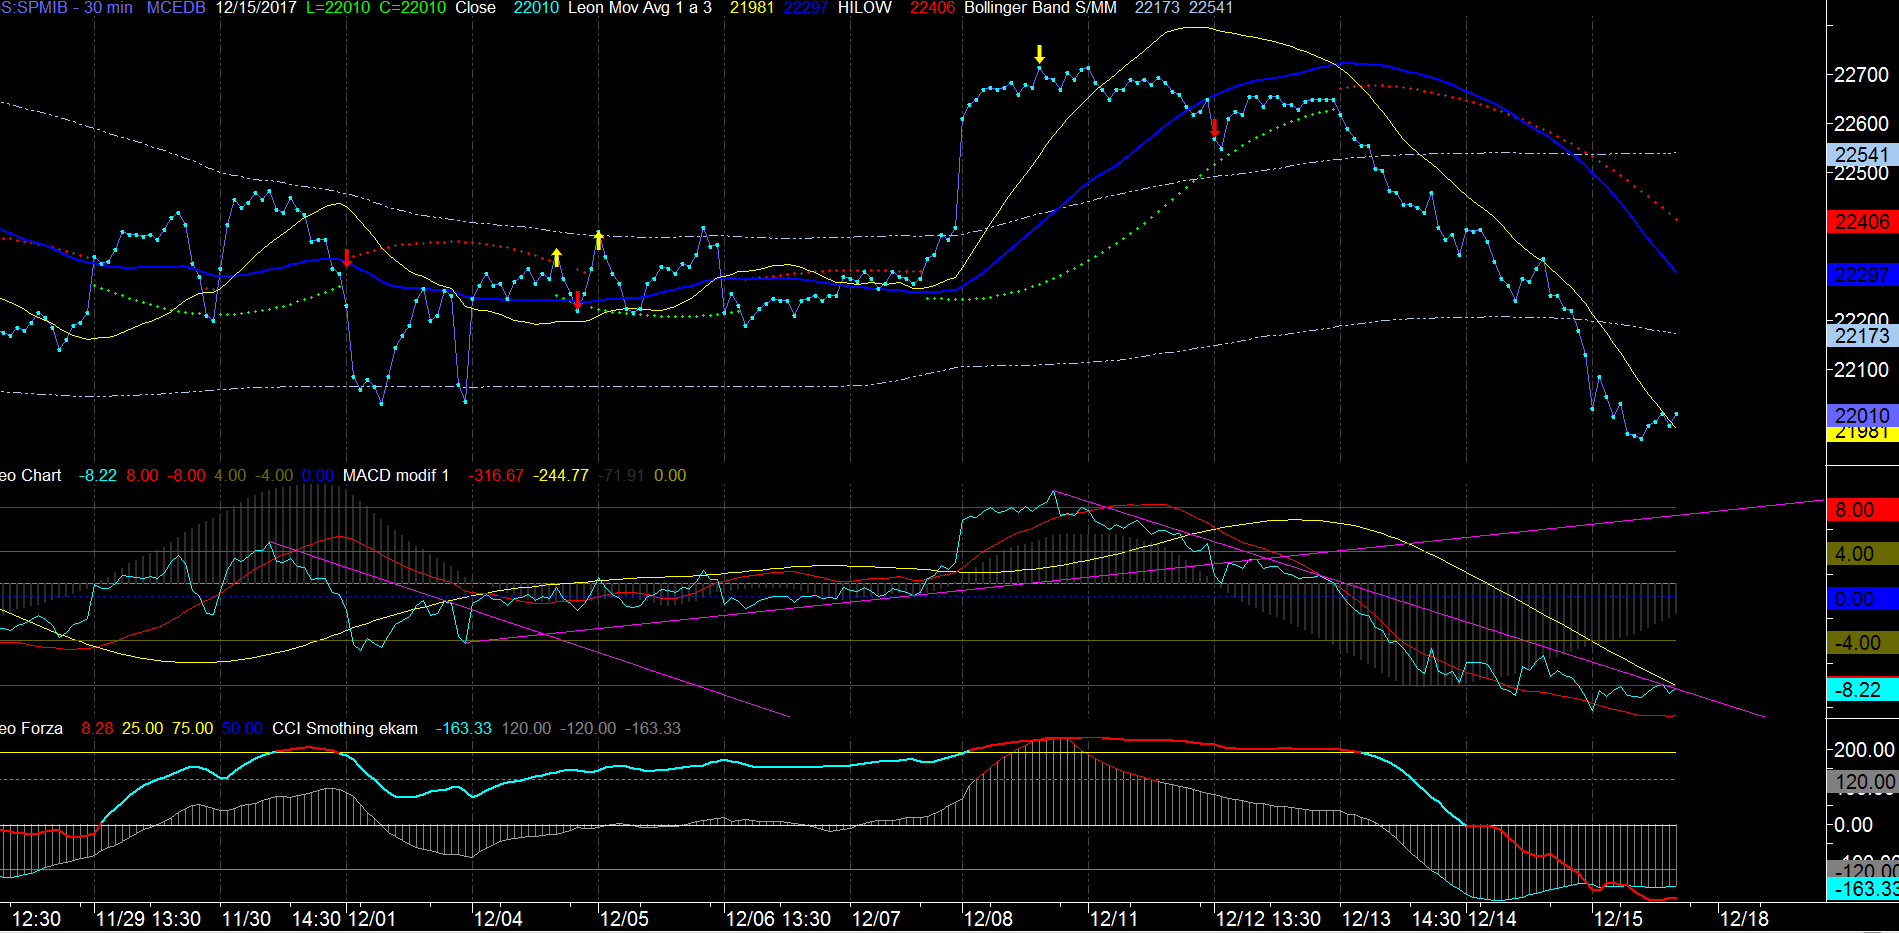Viewport: 1899px width, 933px height.
Task: Click the 12/06 13:30 time axis label
Action: point(778,919)
